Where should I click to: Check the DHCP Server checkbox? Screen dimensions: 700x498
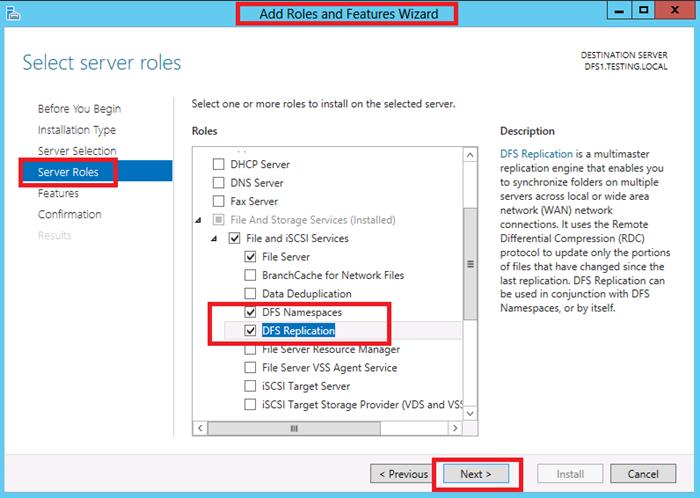coord(218,164)
